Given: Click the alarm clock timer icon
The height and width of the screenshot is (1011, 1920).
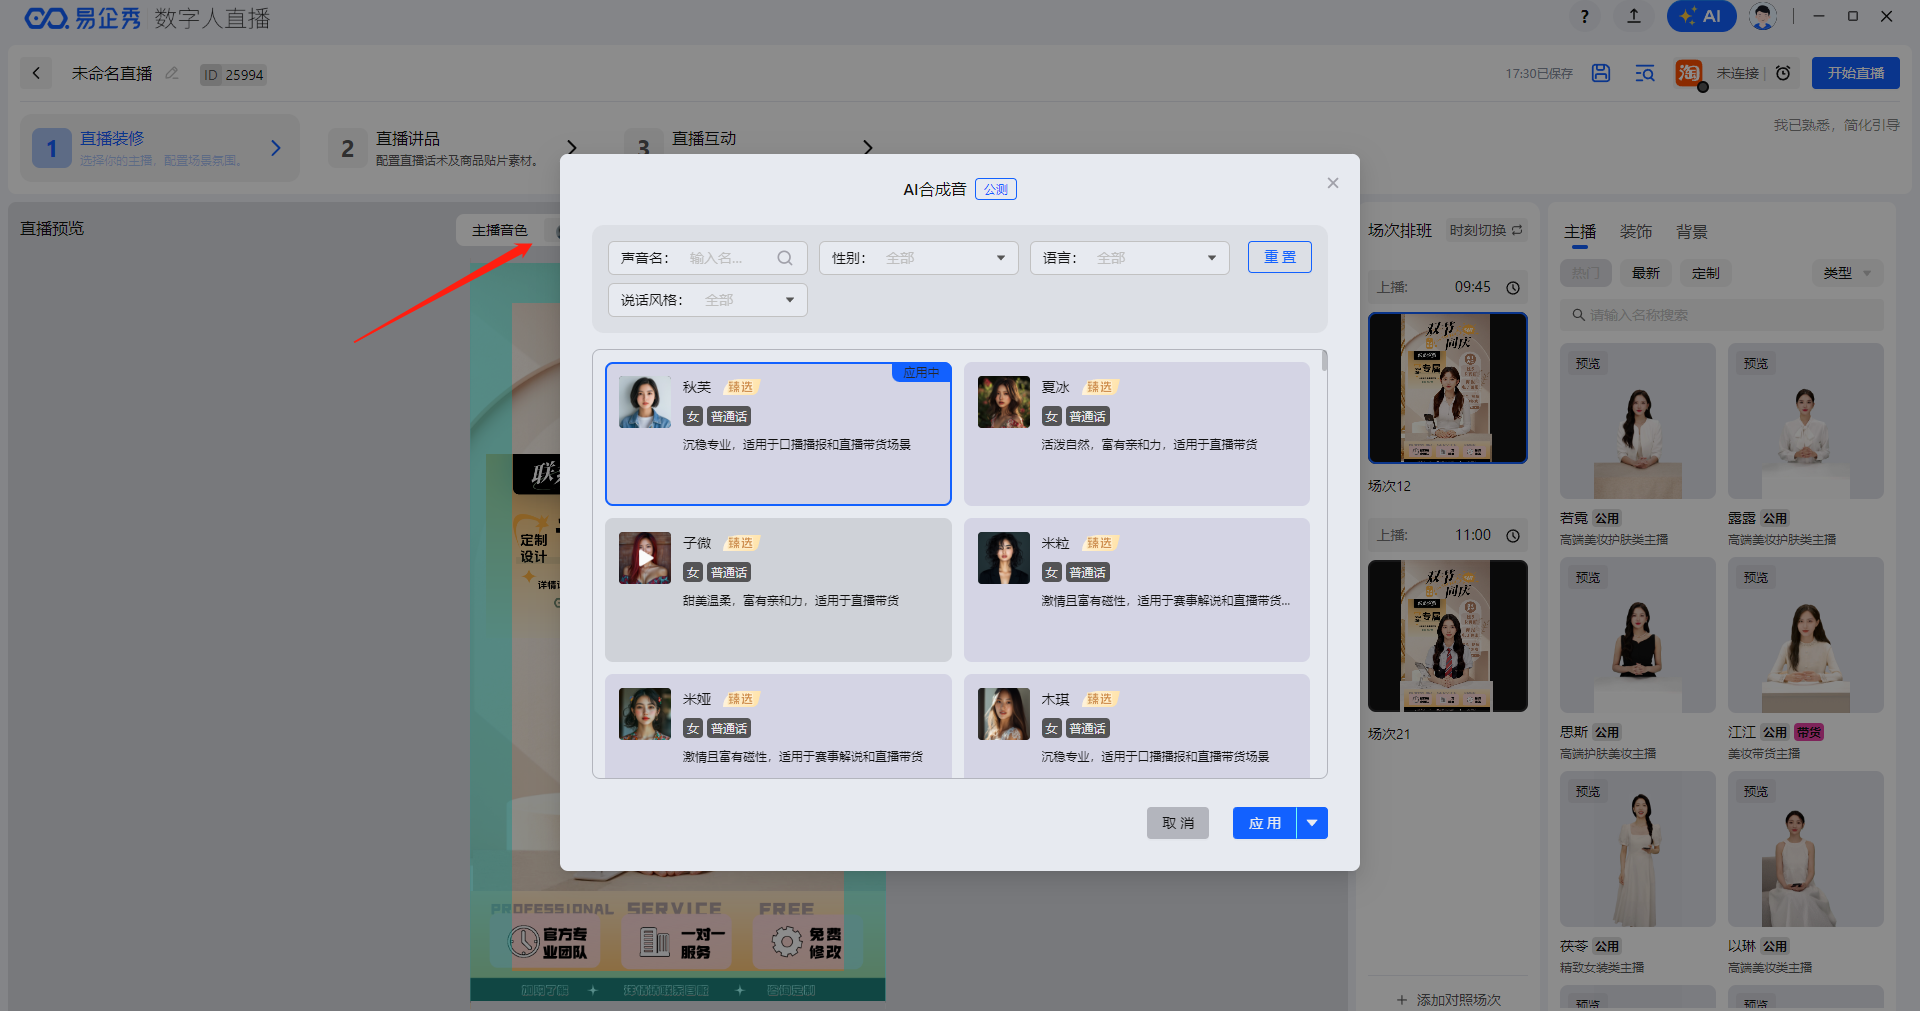Looking at the screenshot, I should click(x=1783, y=73).
